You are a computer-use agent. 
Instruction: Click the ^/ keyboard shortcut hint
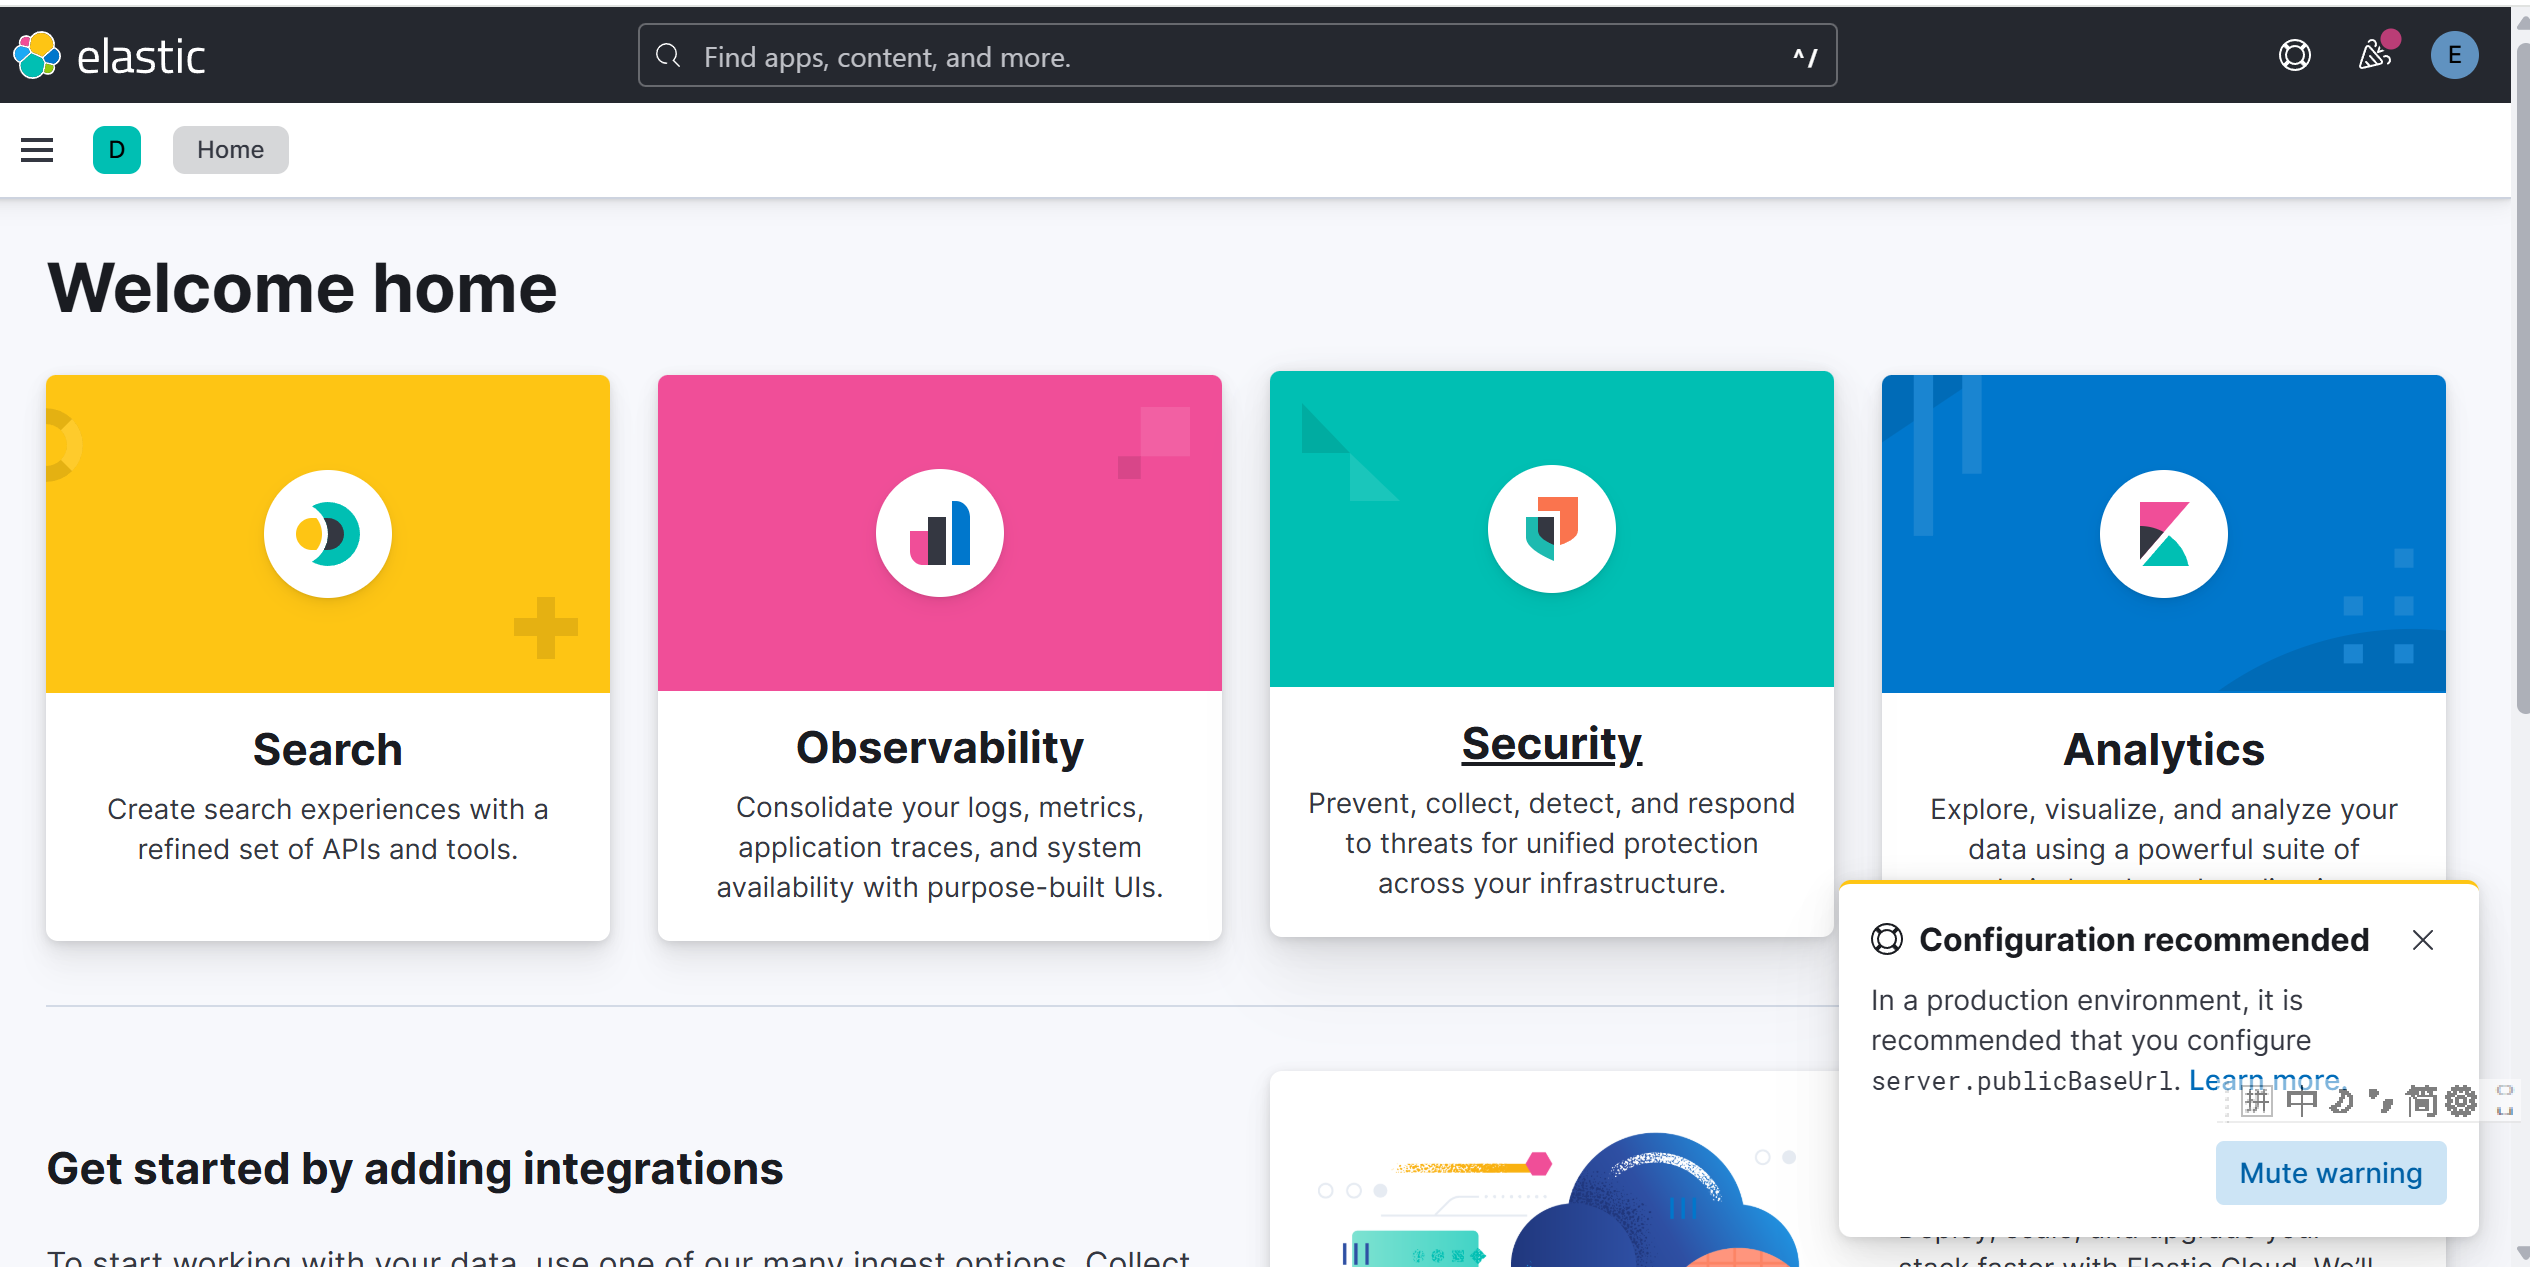tap(1805, 57)
